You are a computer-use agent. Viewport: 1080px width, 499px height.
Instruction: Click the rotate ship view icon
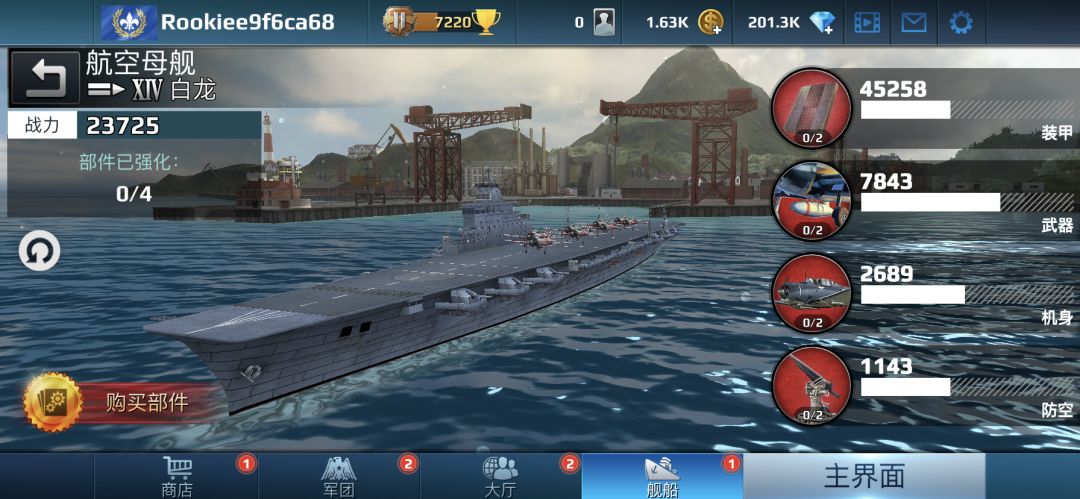39,252
